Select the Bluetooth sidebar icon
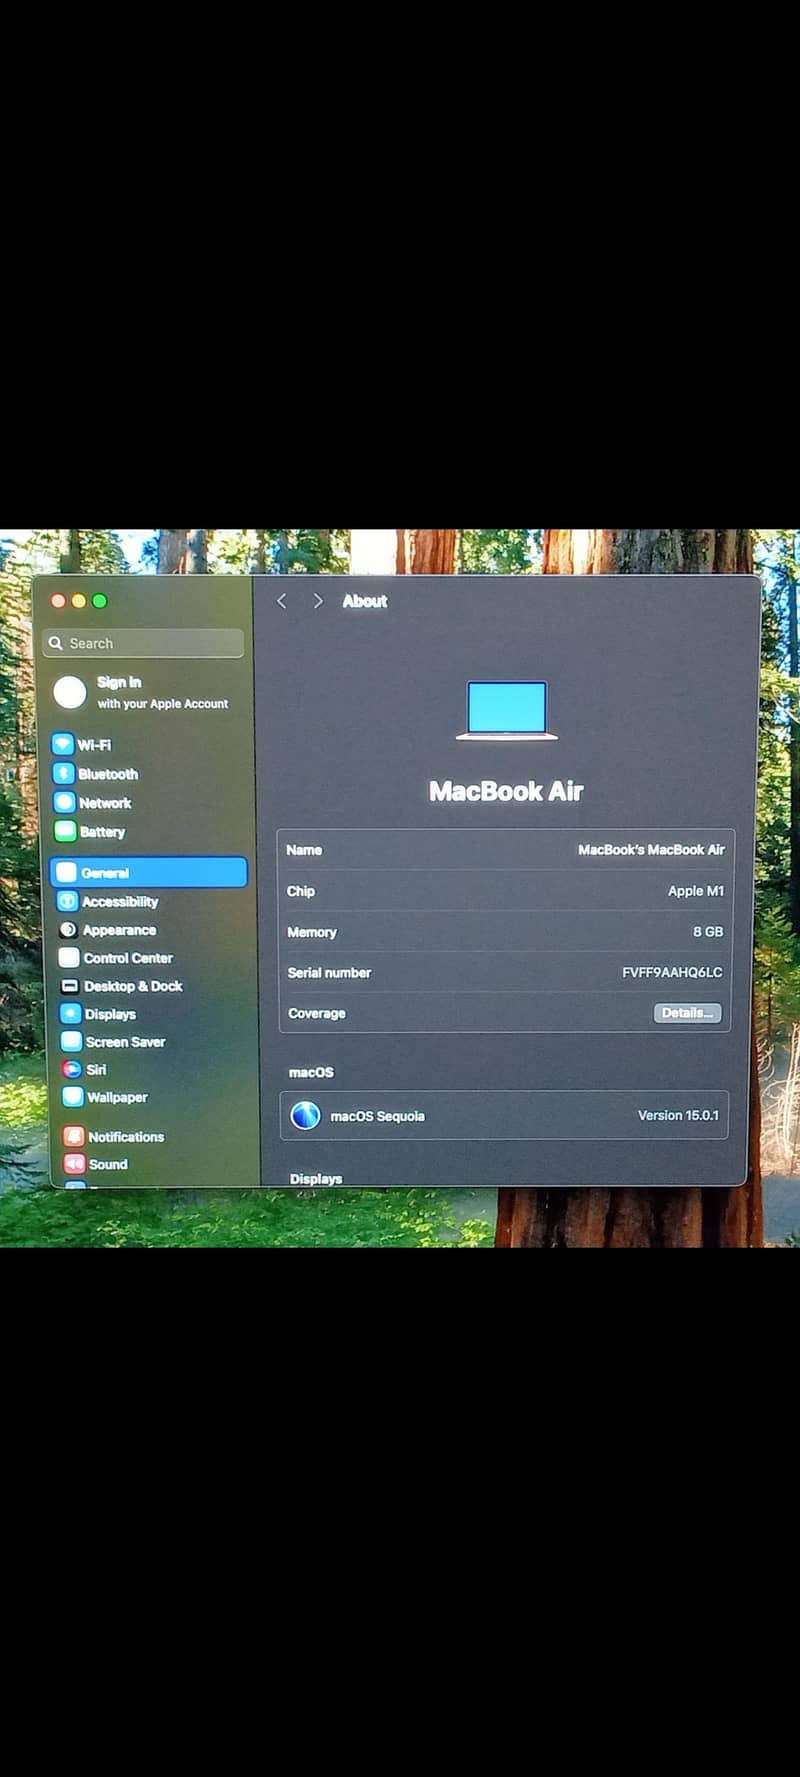The height and width of the screenshot is (1777, 800). (x=64, y=773)
